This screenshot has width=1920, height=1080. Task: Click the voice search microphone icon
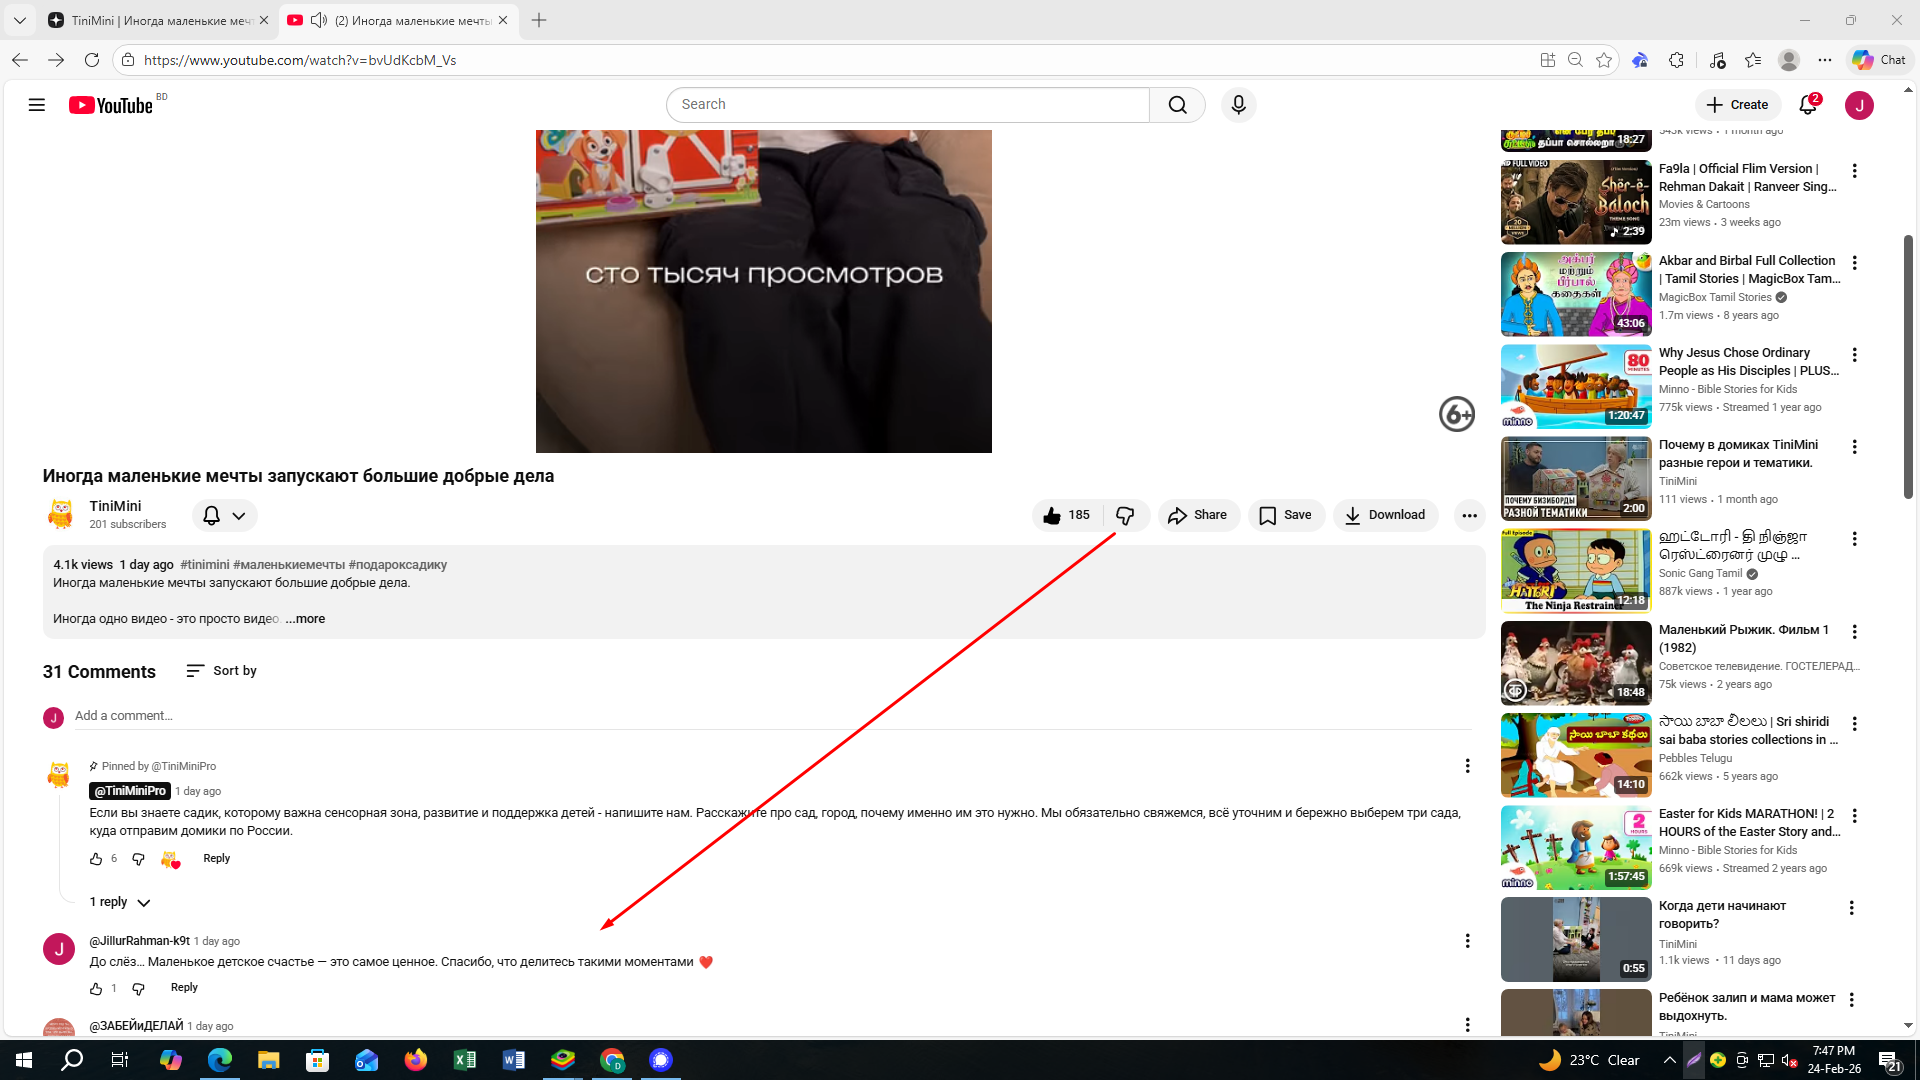point(1238,105)
